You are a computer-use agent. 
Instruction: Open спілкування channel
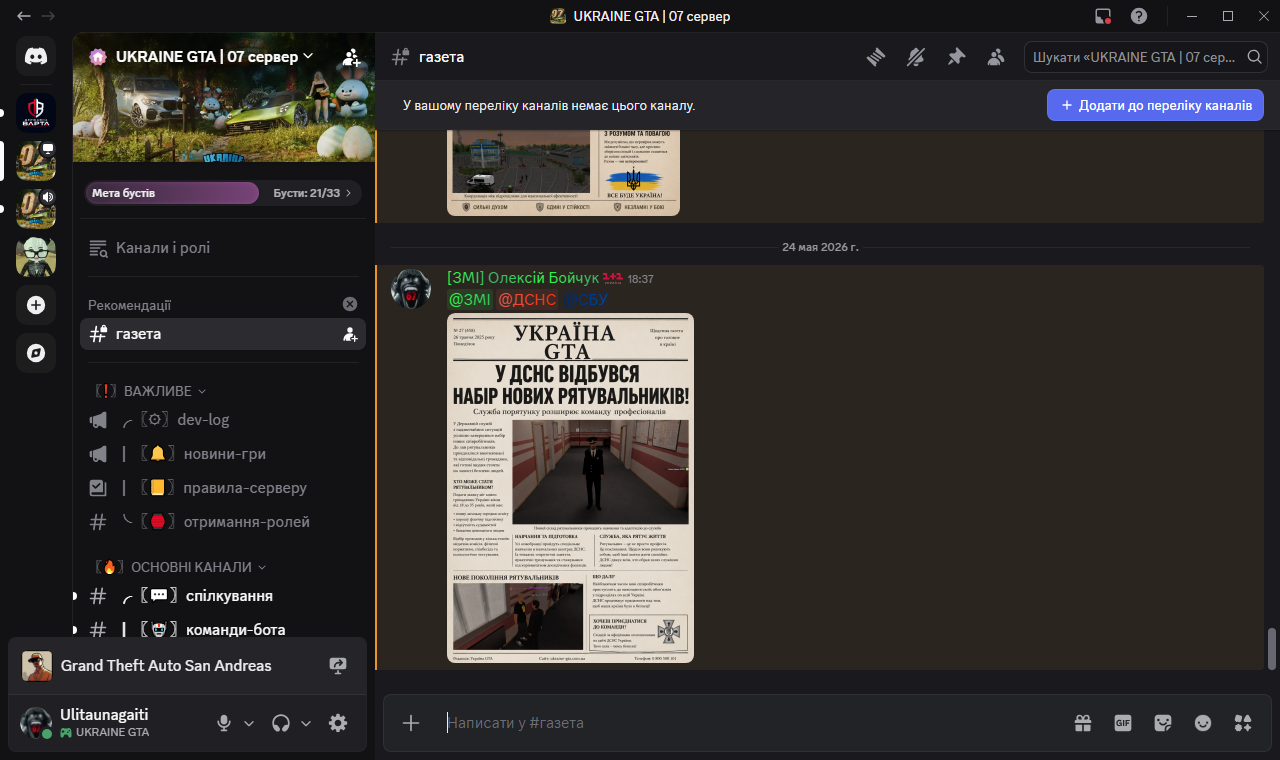222,596
